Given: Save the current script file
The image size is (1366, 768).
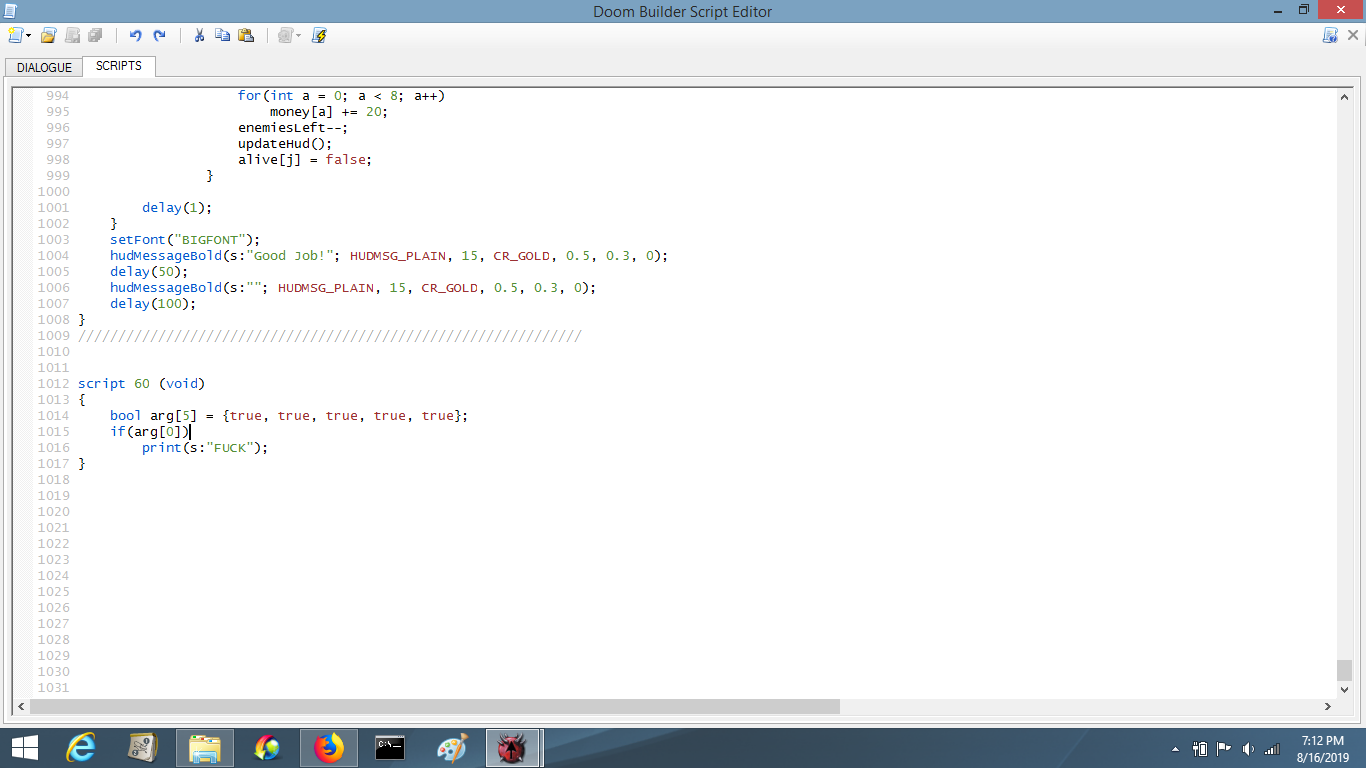Looking at the screenshot, I should 72,35.
